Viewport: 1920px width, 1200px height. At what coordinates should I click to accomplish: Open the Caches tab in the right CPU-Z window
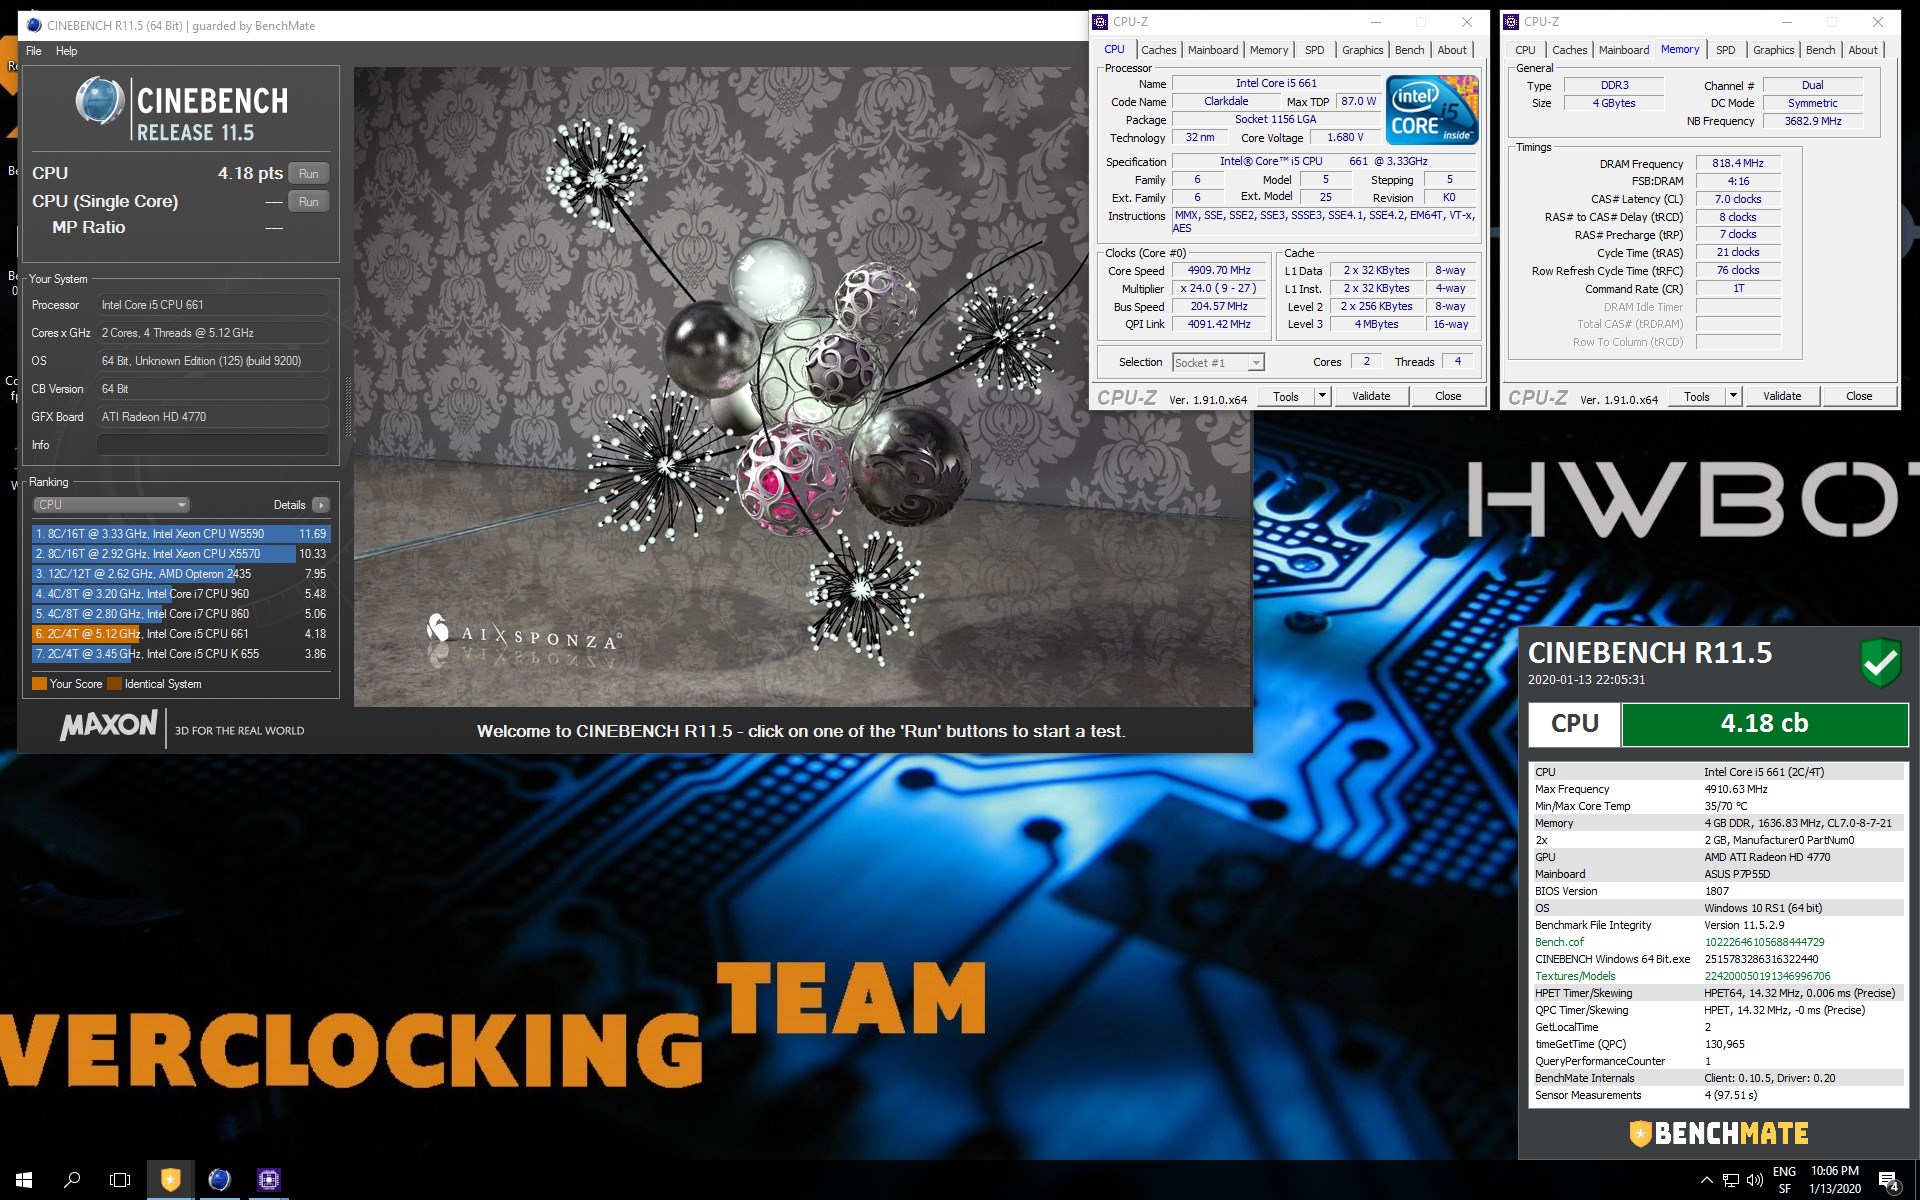1569,50
